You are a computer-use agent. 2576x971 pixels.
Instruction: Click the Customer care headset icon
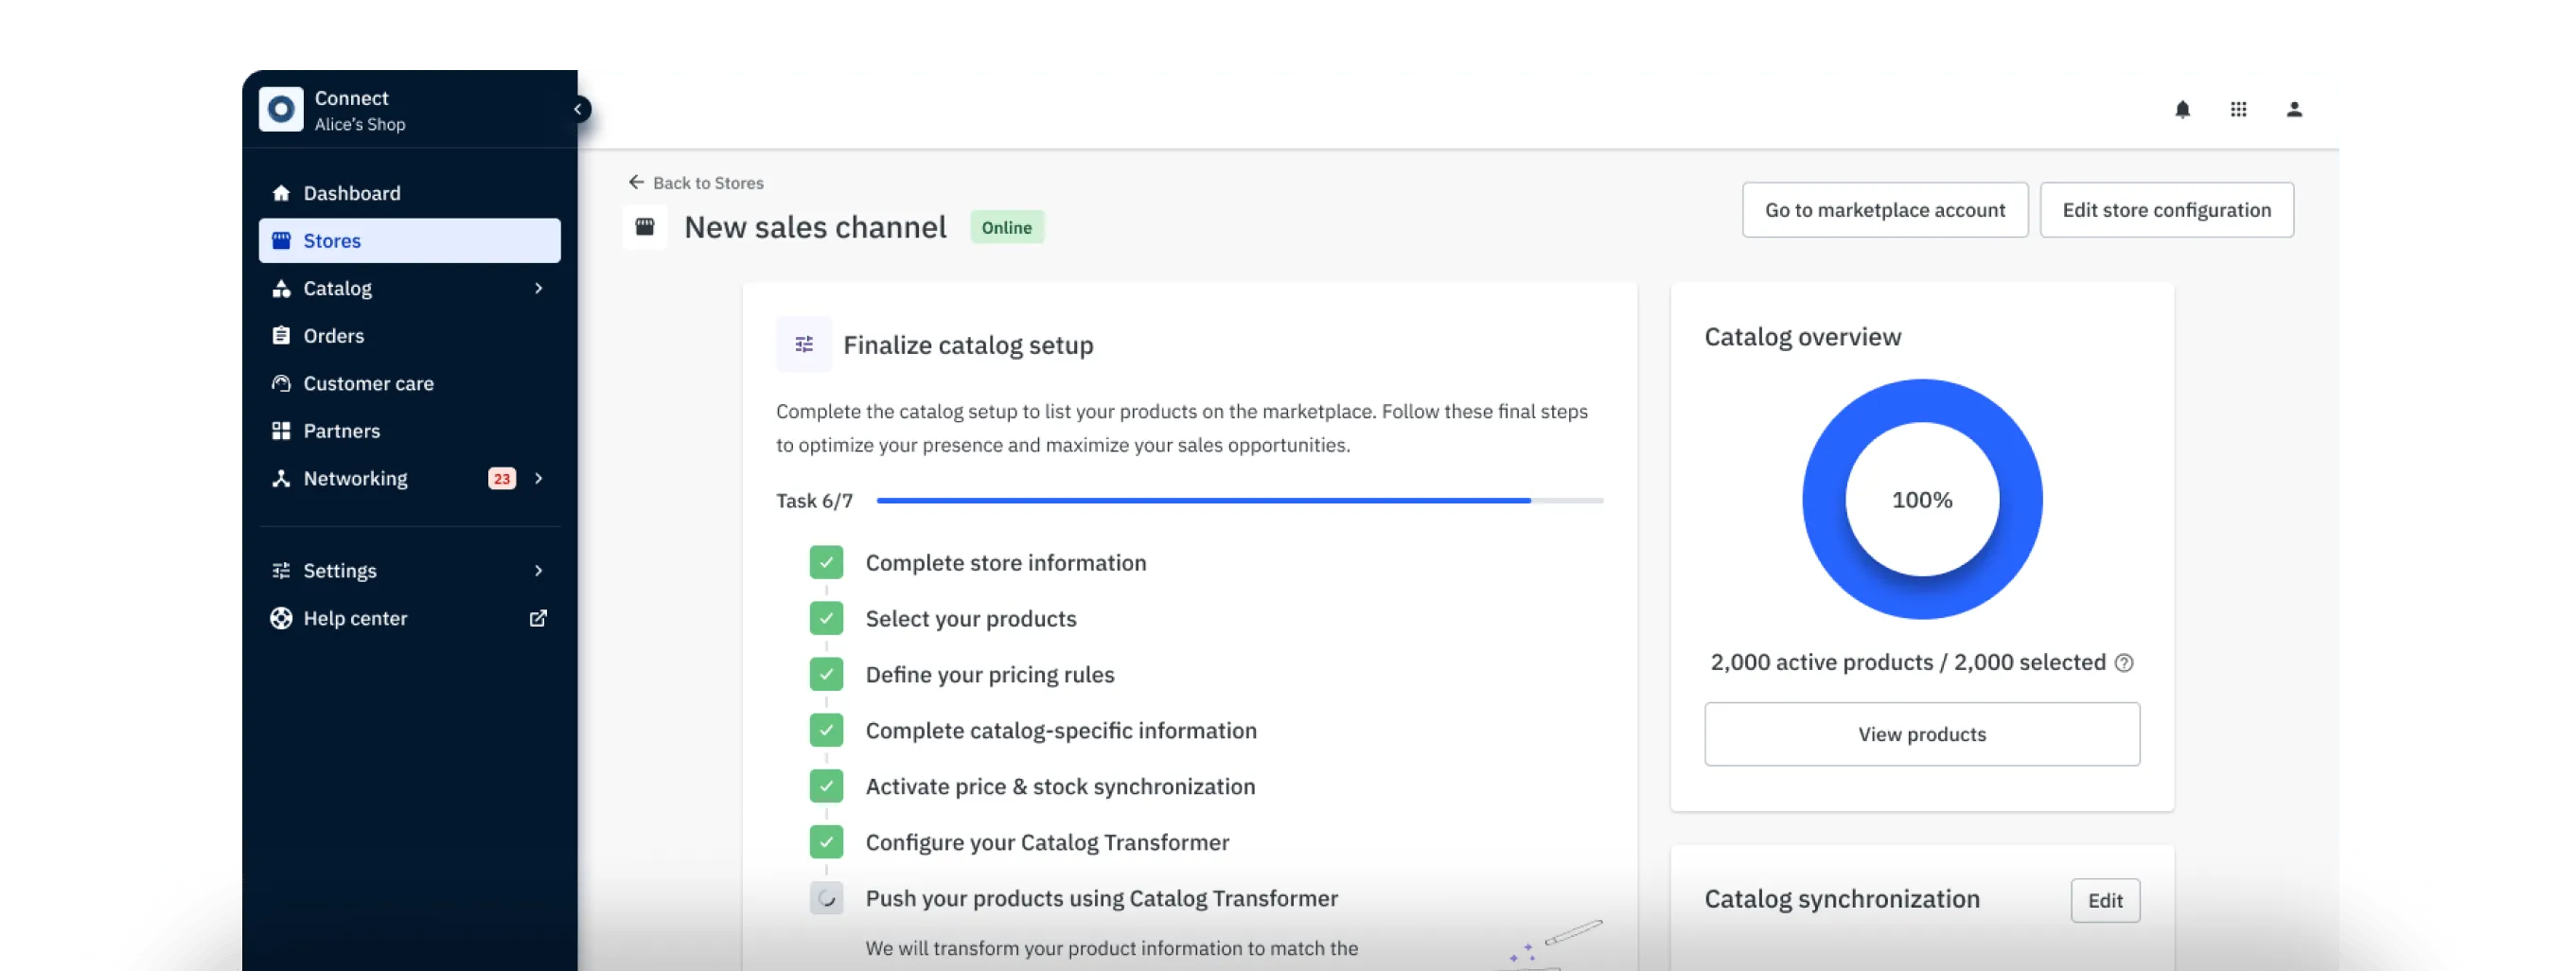(281, 383)
